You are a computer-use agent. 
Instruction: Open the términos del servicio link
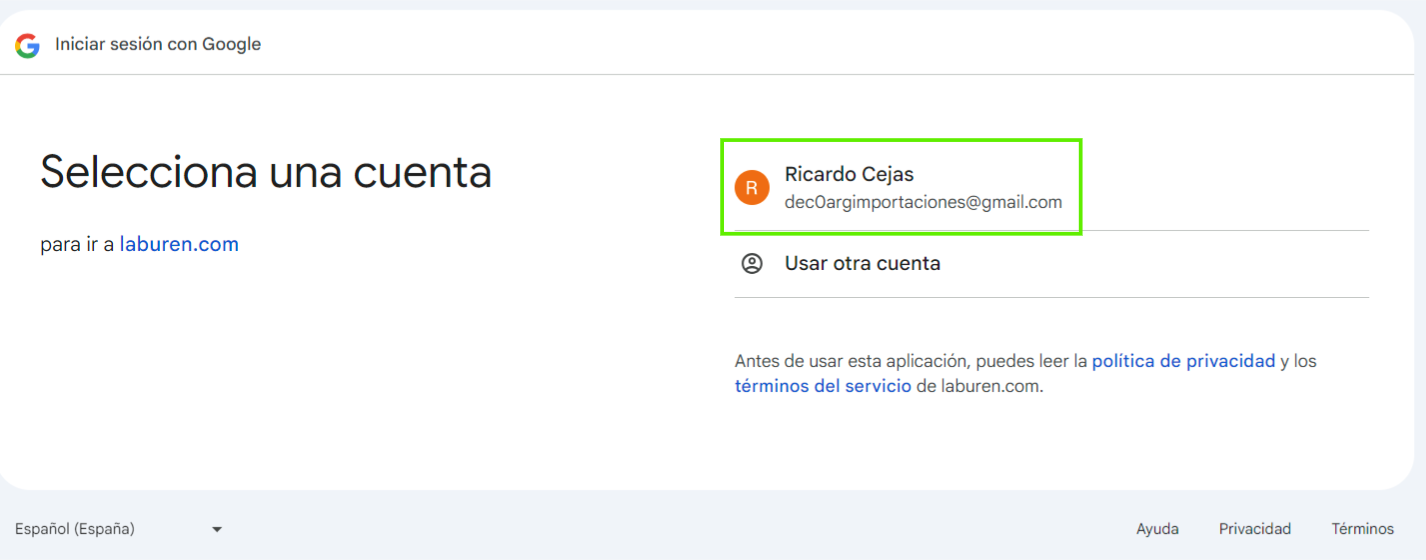(822, 386)
